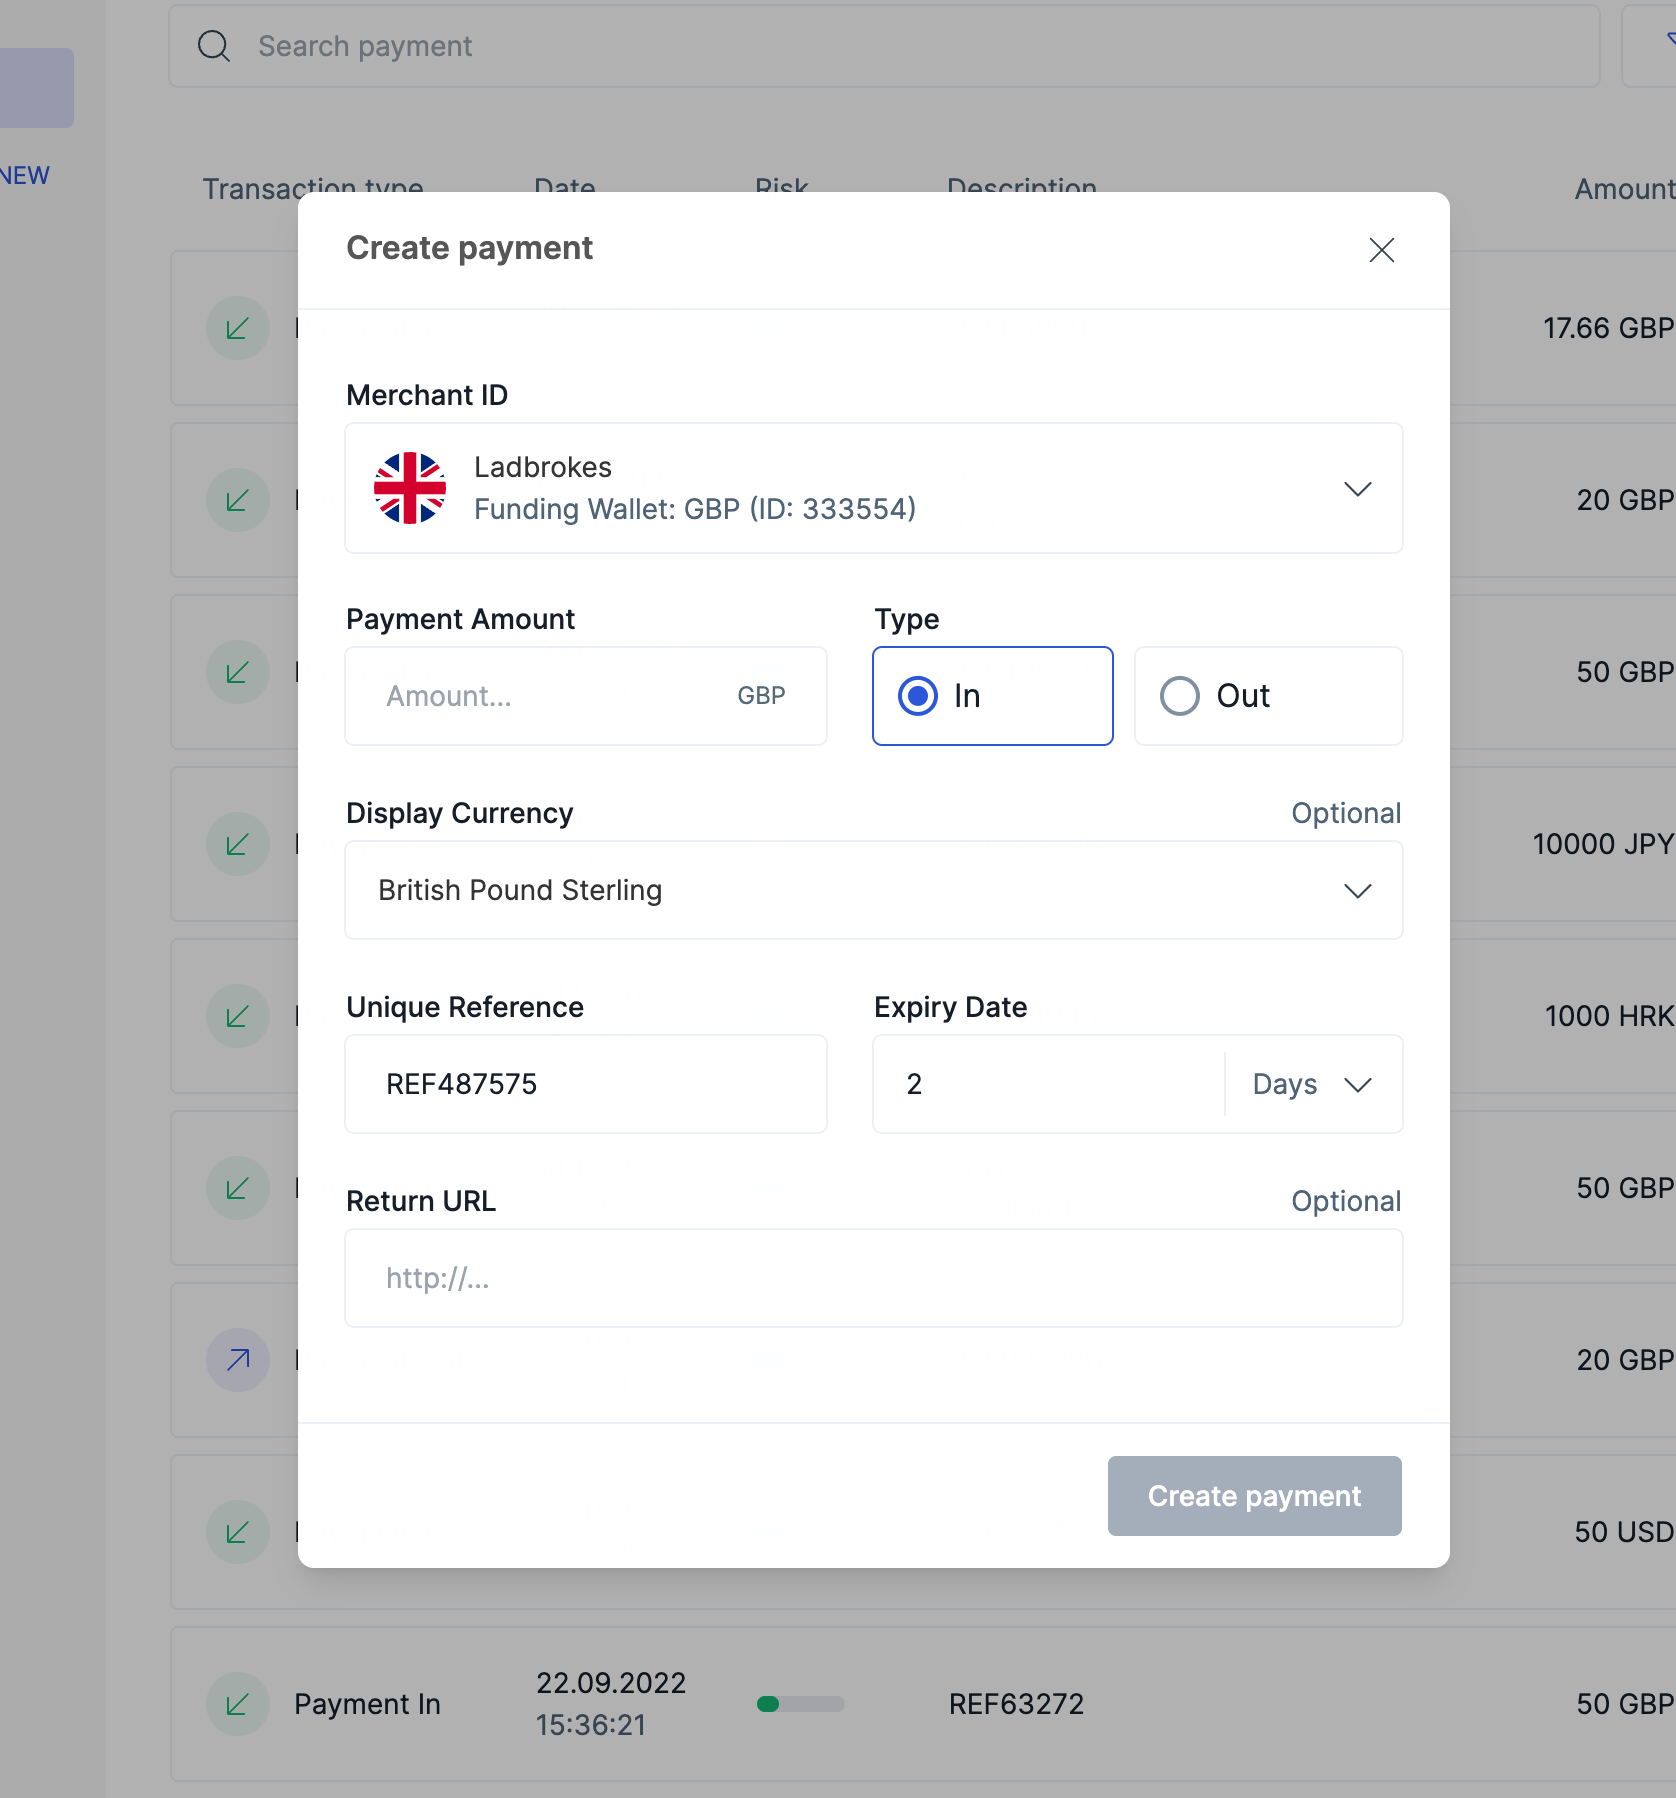Click the incoming arrow icon for 17.66 GBP row
Screen dimensions: 1676x1798
(238, 328)
